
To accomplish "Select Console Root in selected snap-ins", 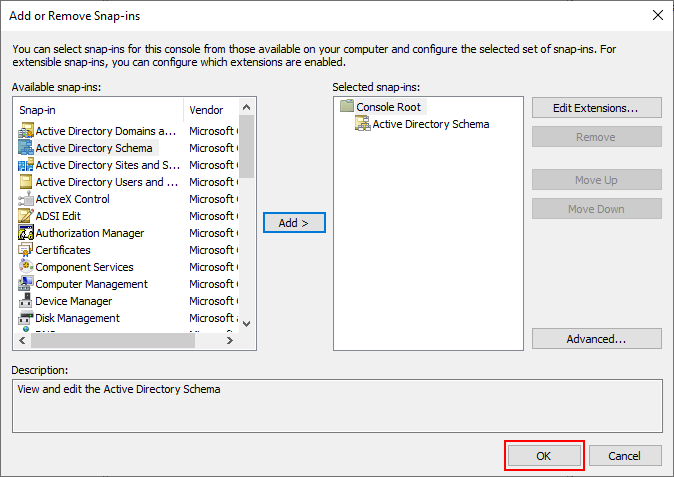I will (x=388, y=107).
